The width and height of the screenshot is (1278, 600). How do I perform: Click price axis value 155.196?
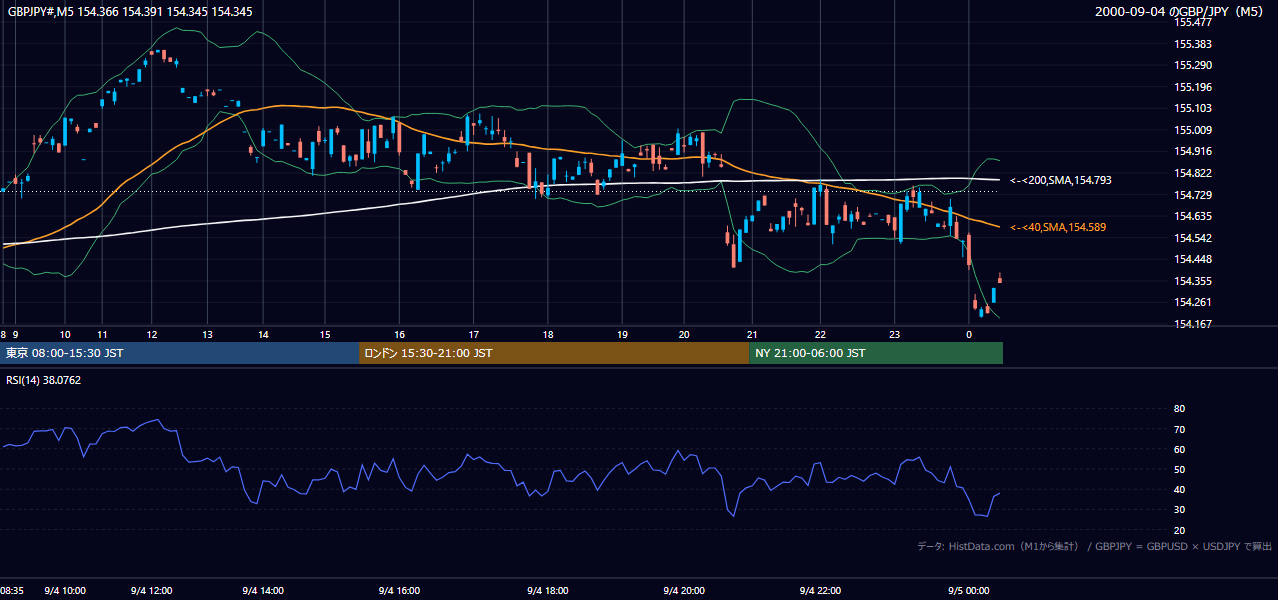click(1192, 87)
